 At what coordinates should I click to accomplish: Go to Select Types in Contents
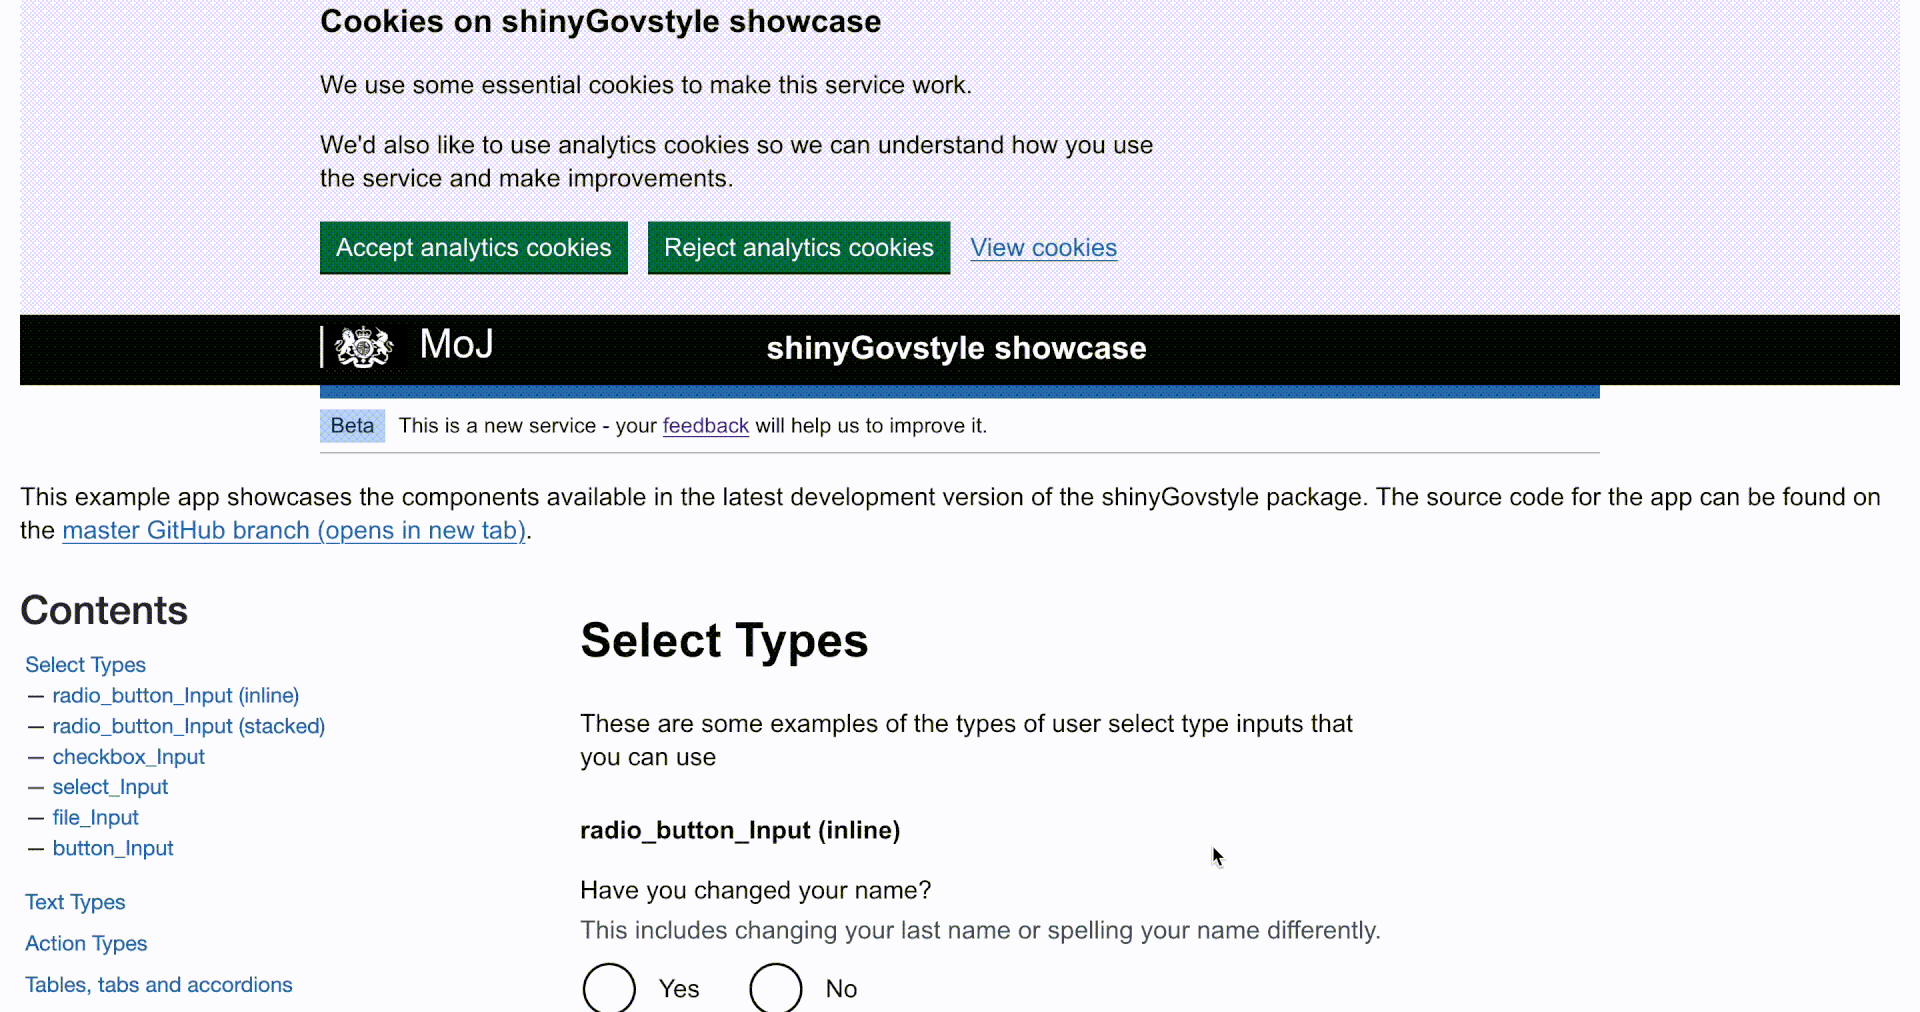click(85, 665)
